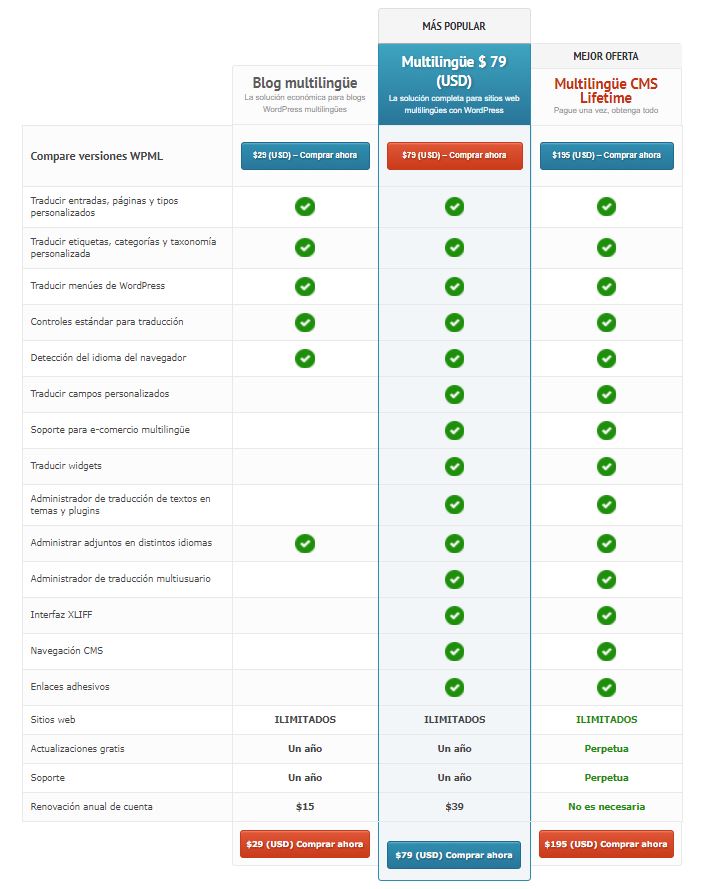Viewport: 703px width, 889px height.
Task: Select the Multilingüe $ 79 (USD) header
Action: coord(454,71)
